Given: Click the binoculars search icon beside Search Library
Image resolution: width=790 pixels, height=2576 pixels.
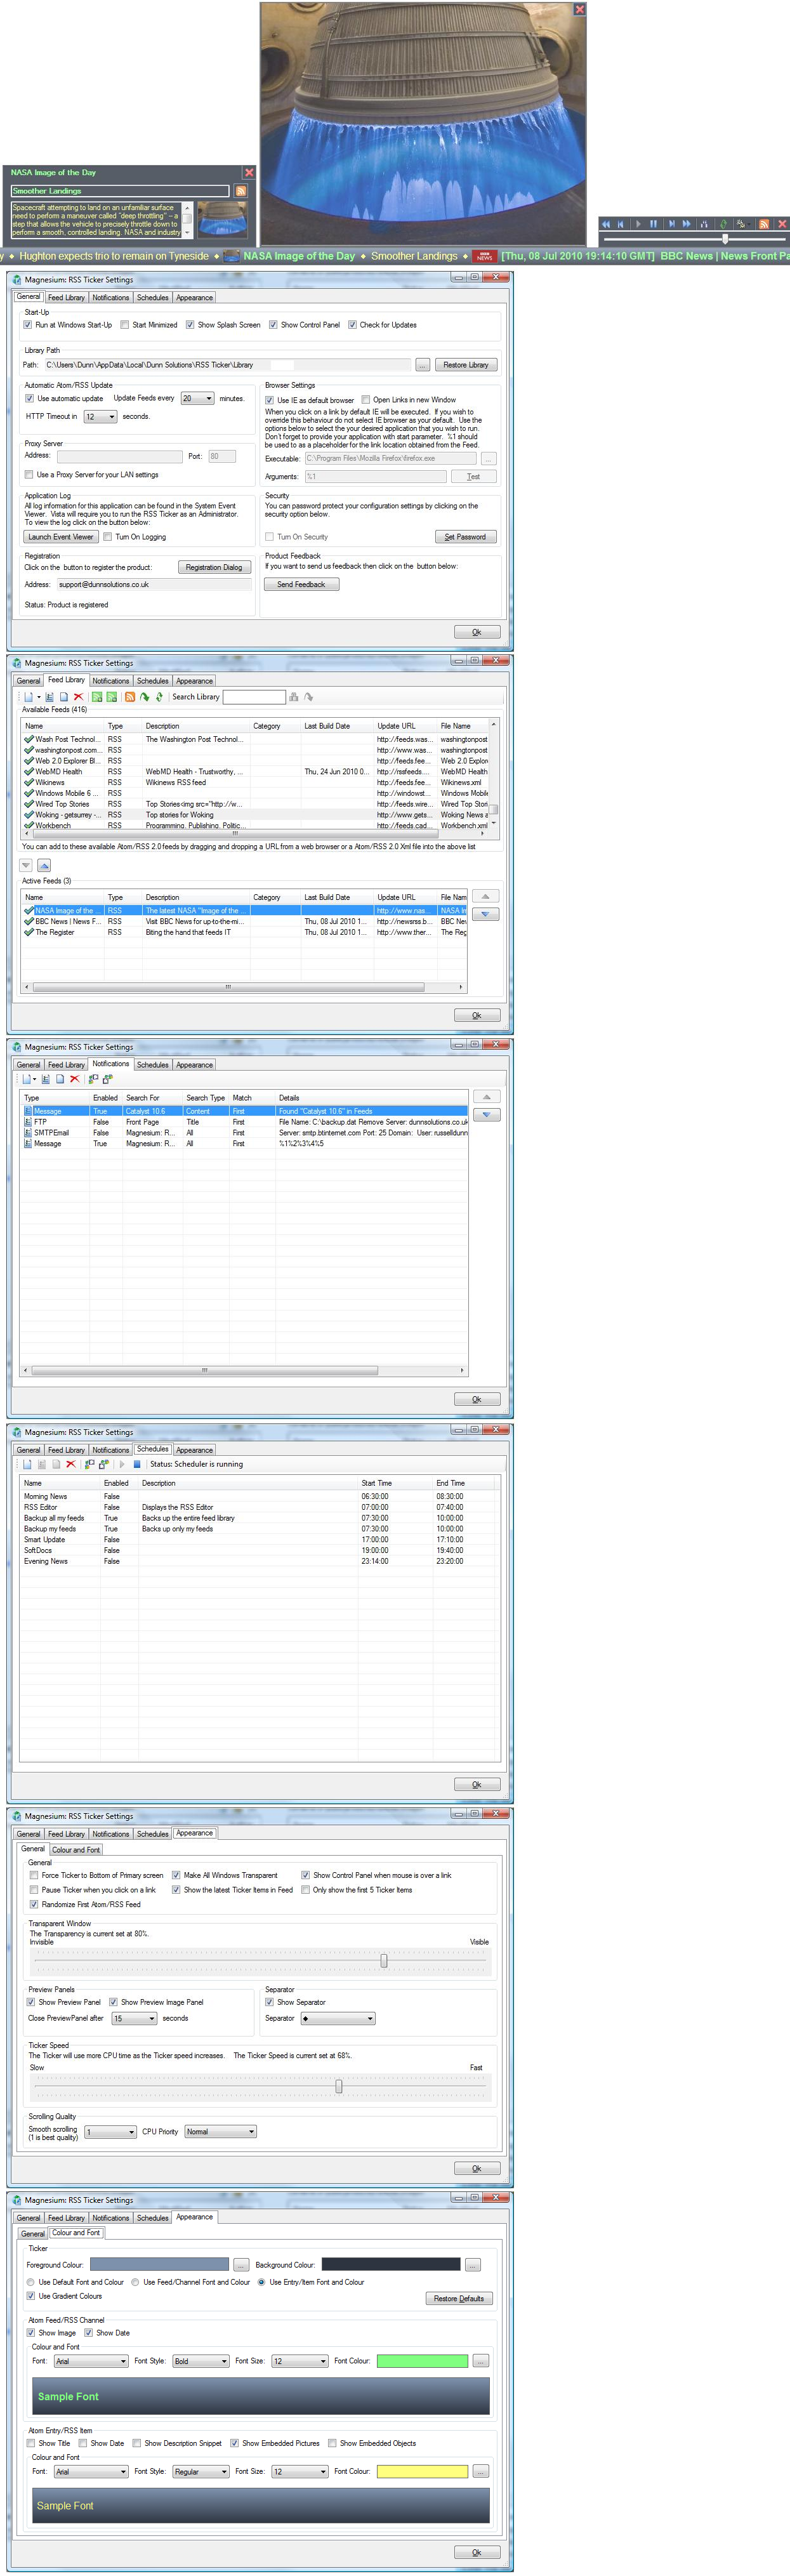Looking at the screenshot, I should pyautogui.click(x=294, y=697).
